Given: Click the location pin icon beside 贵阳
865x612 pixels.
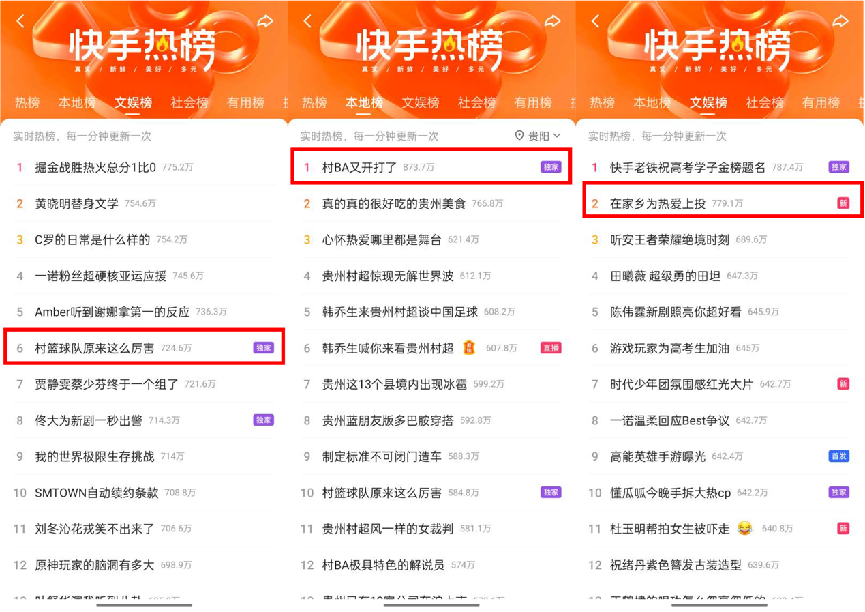Looking at the screenshot, I should click(x=519, y=135).
